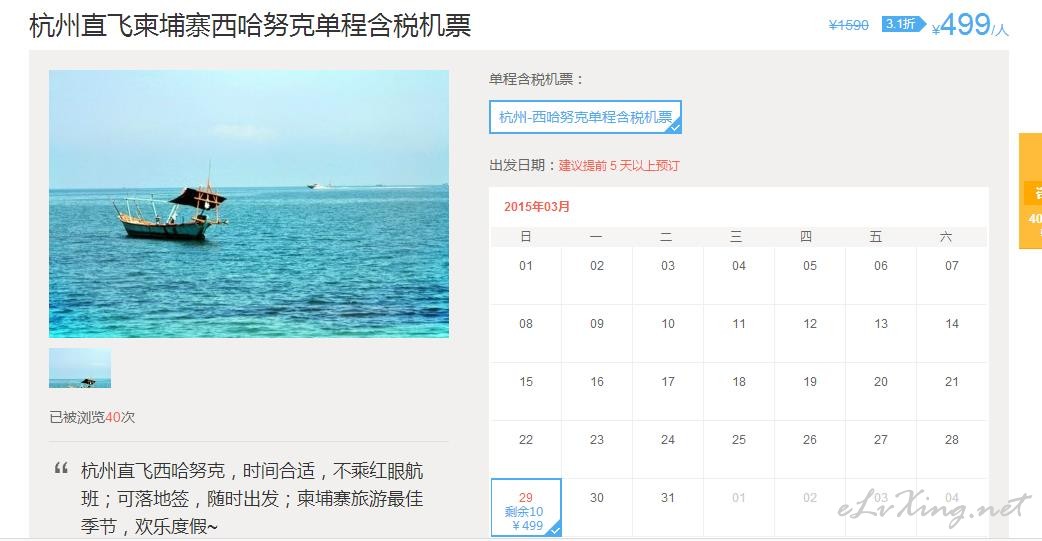Click the orange side tab at right edge

click(1031, 191)
